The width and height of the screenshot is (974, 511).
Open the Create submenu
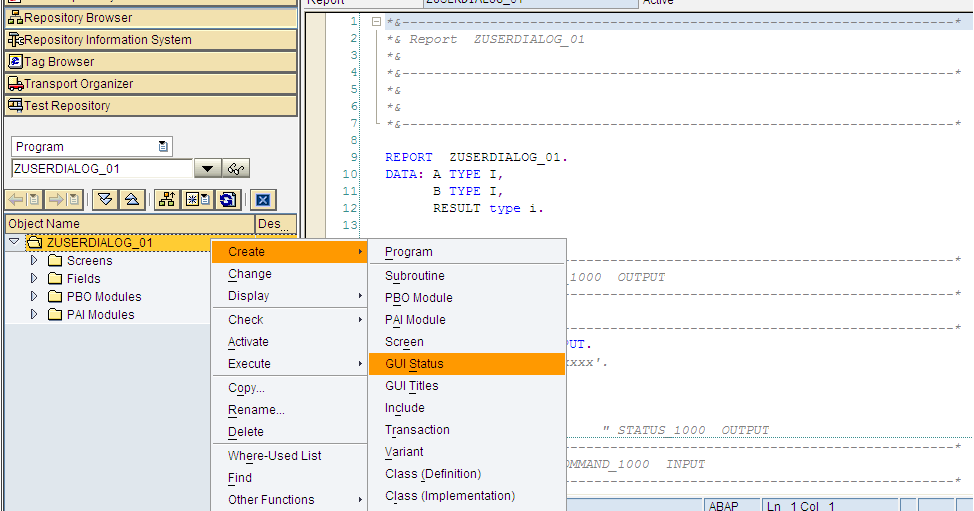pyautogui.click(x=289, y=251)
